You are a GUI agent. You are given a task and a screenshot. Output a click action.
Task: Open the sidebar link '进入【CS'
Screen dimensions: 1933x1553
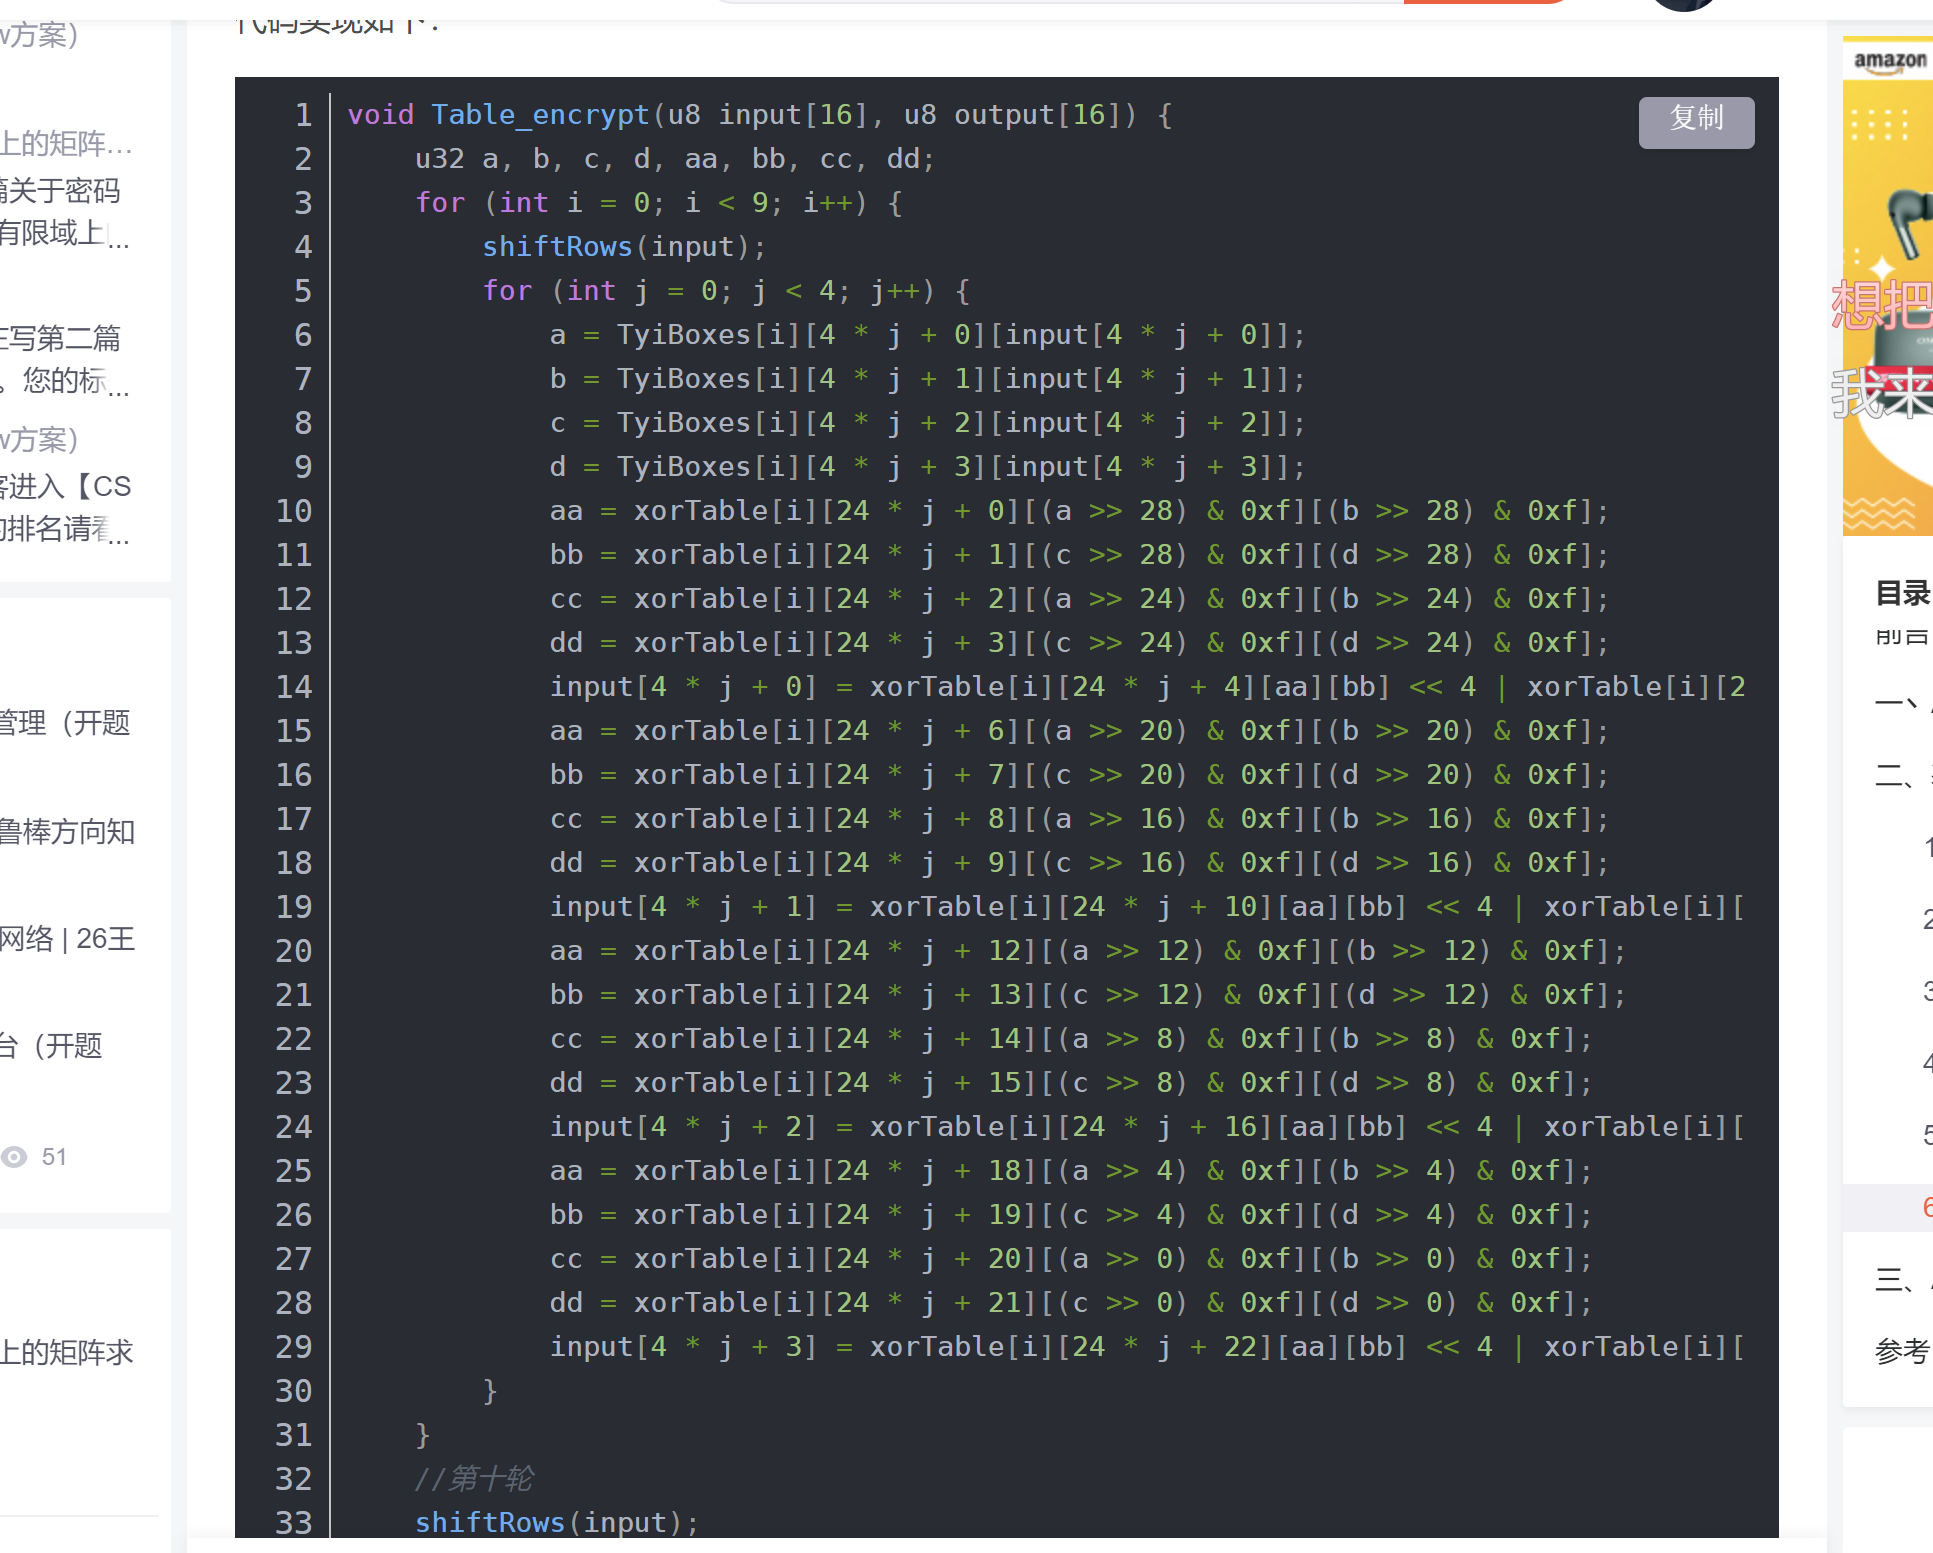tap(66, 486)
